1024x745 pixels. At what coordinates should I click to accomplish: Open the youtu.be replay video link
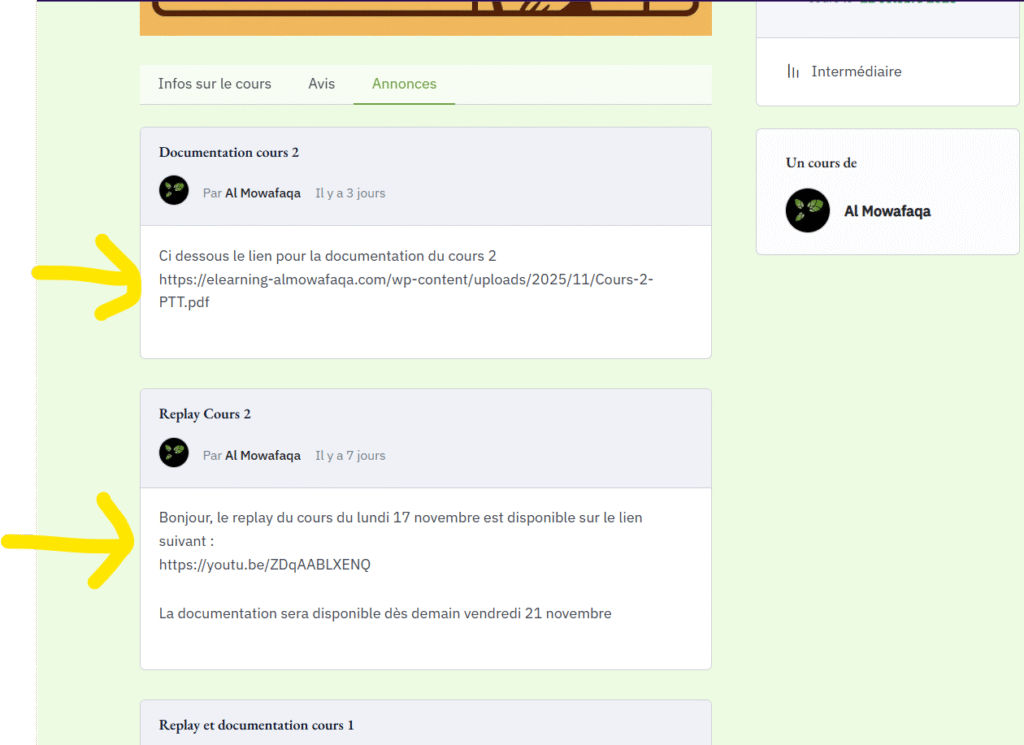[264, 565]
